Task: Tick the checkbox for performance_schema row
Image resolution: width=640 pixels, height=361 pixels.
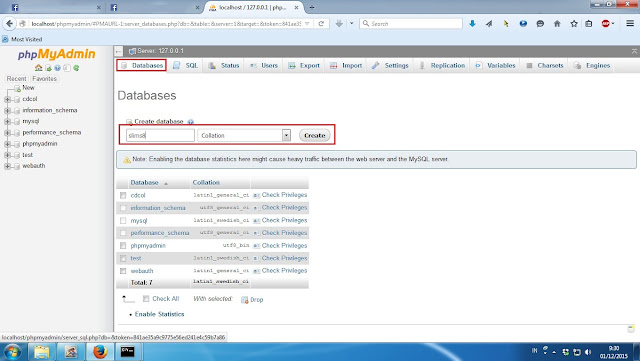Action: click(123, 233)
